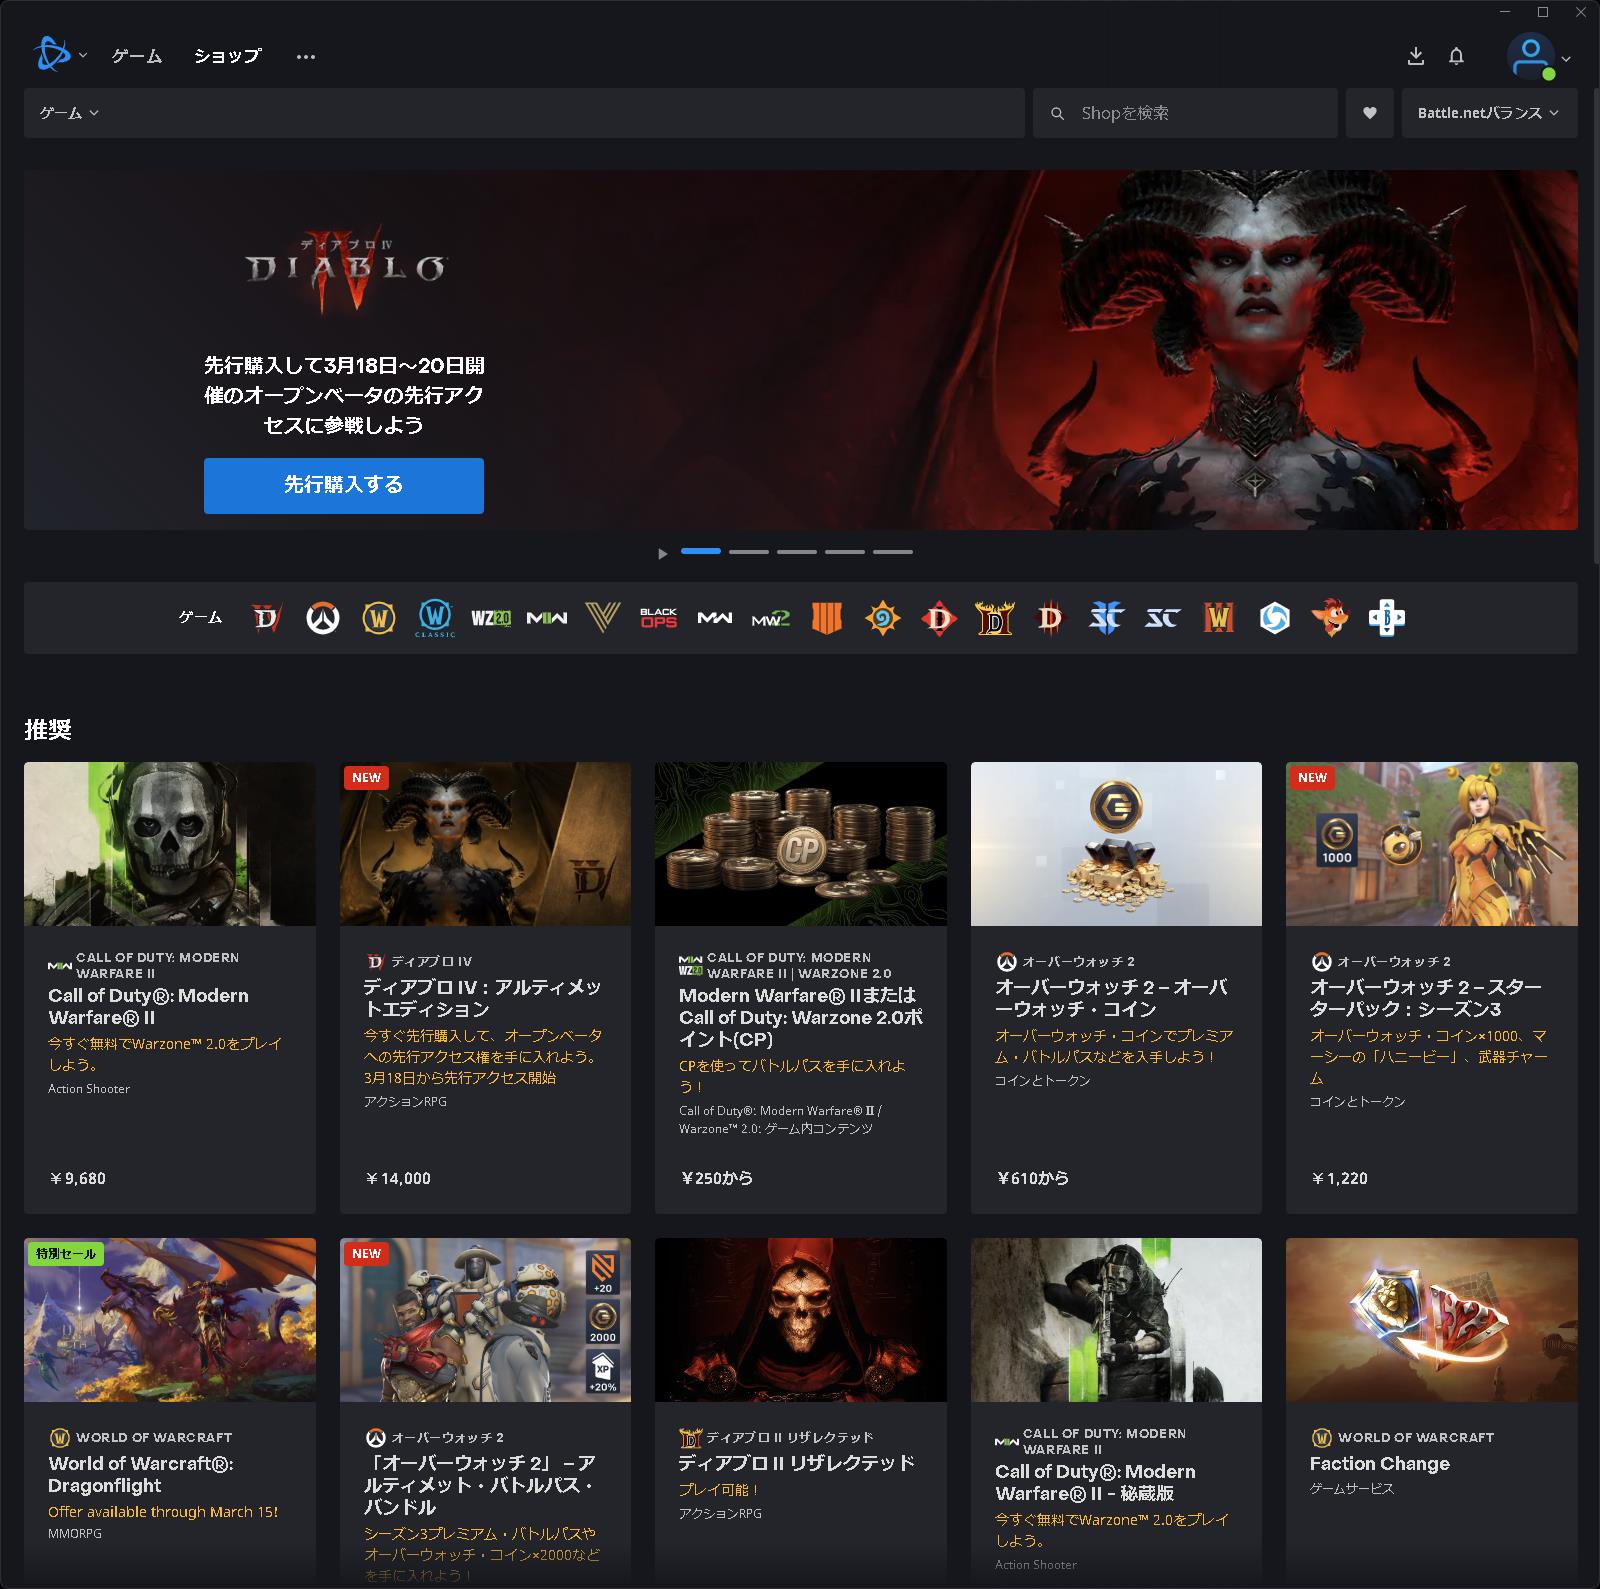Click the ￥9,680 price text

[x=77, y=1178]
